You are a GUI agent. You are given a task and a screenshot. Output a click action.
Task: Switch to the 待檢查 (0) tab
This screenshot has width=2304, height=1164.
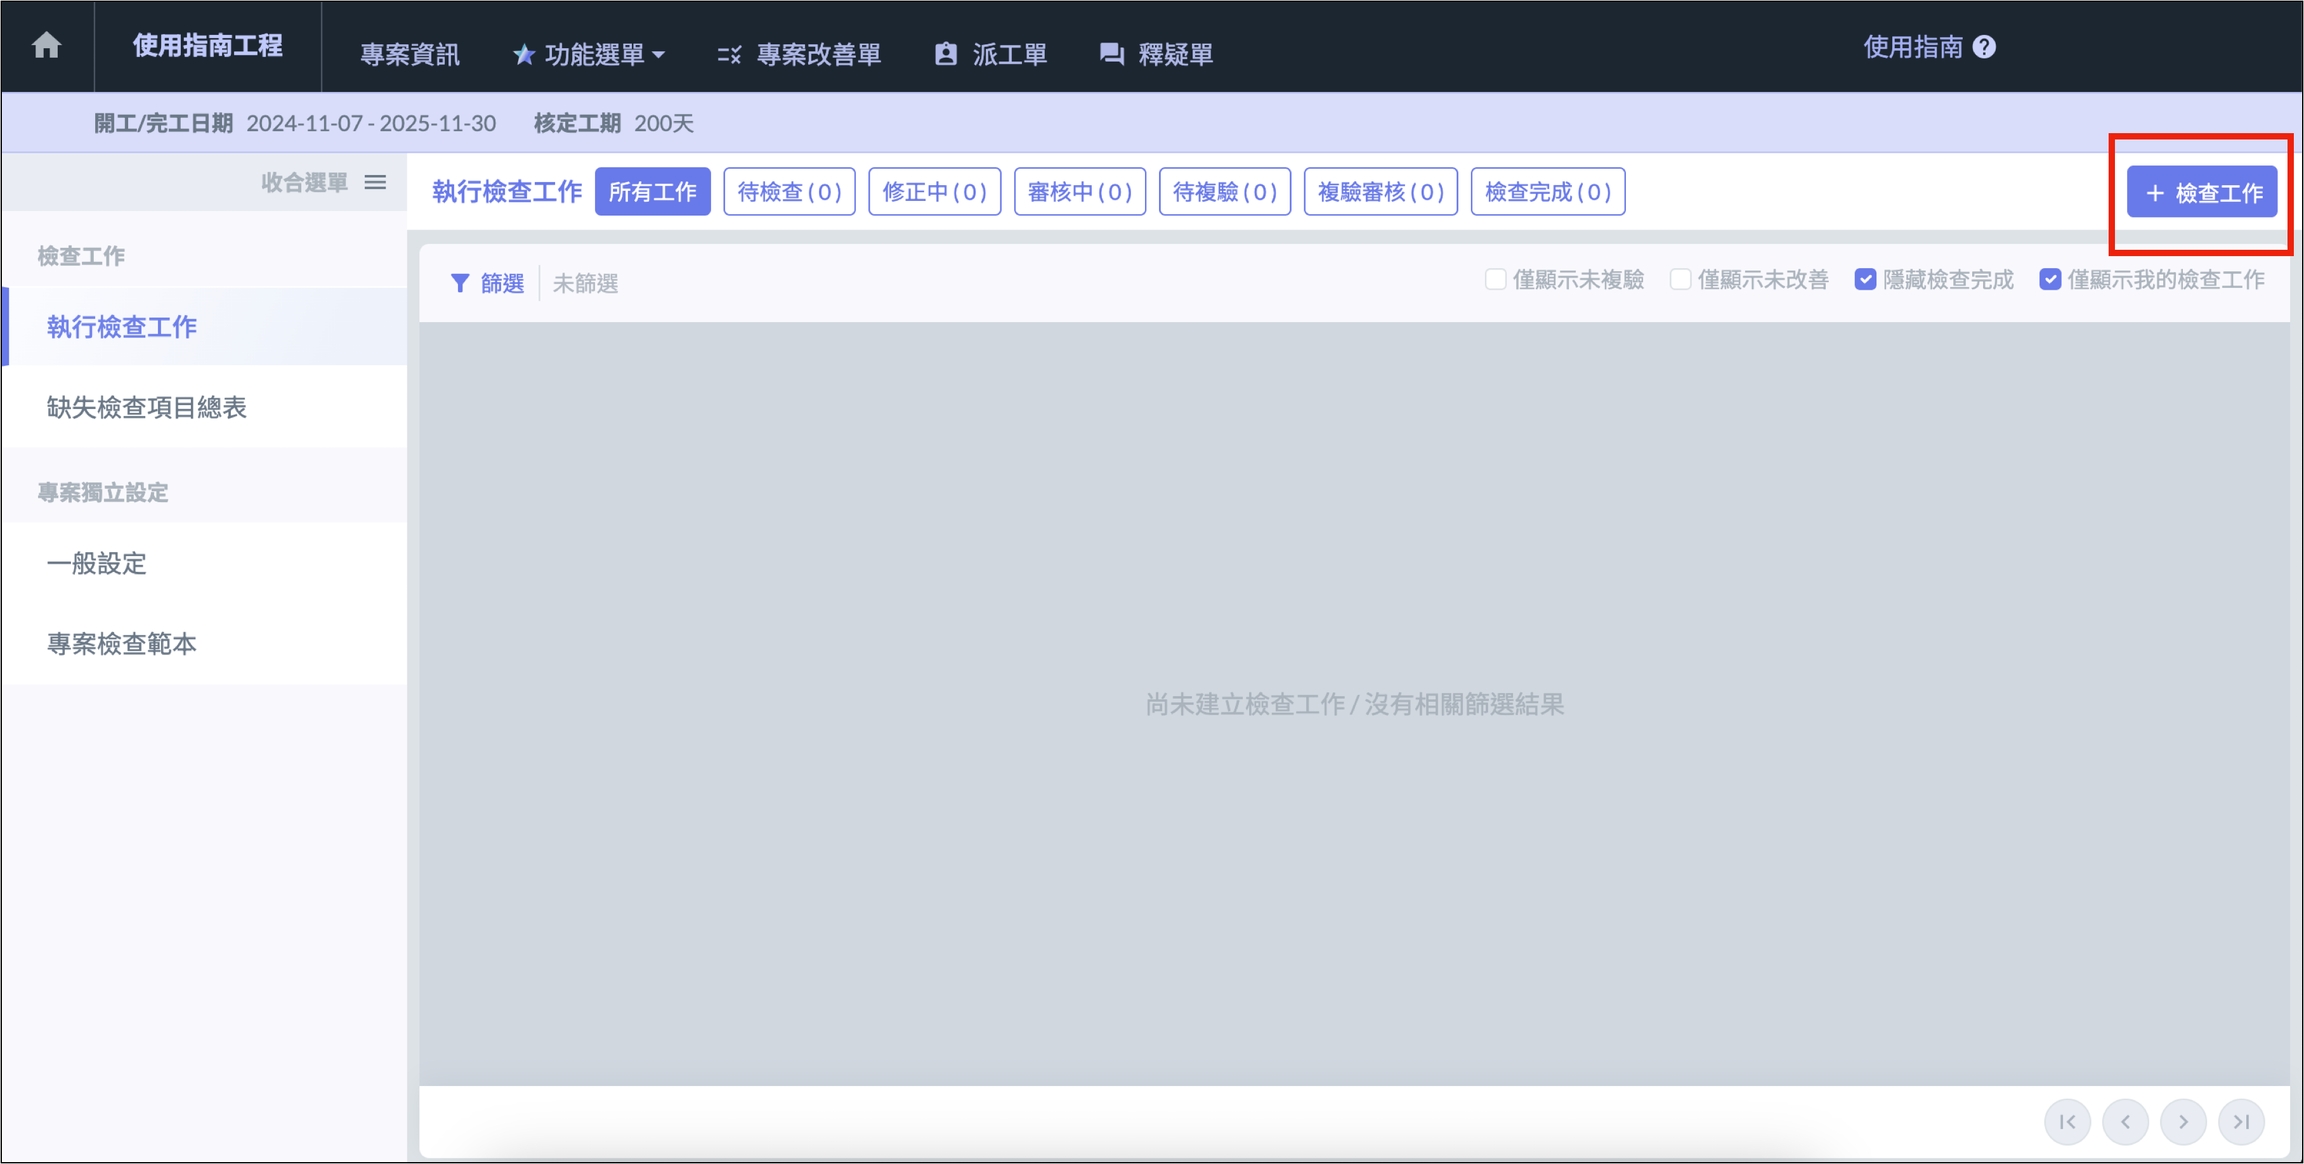pyautogui.click(x=789, y=192)
